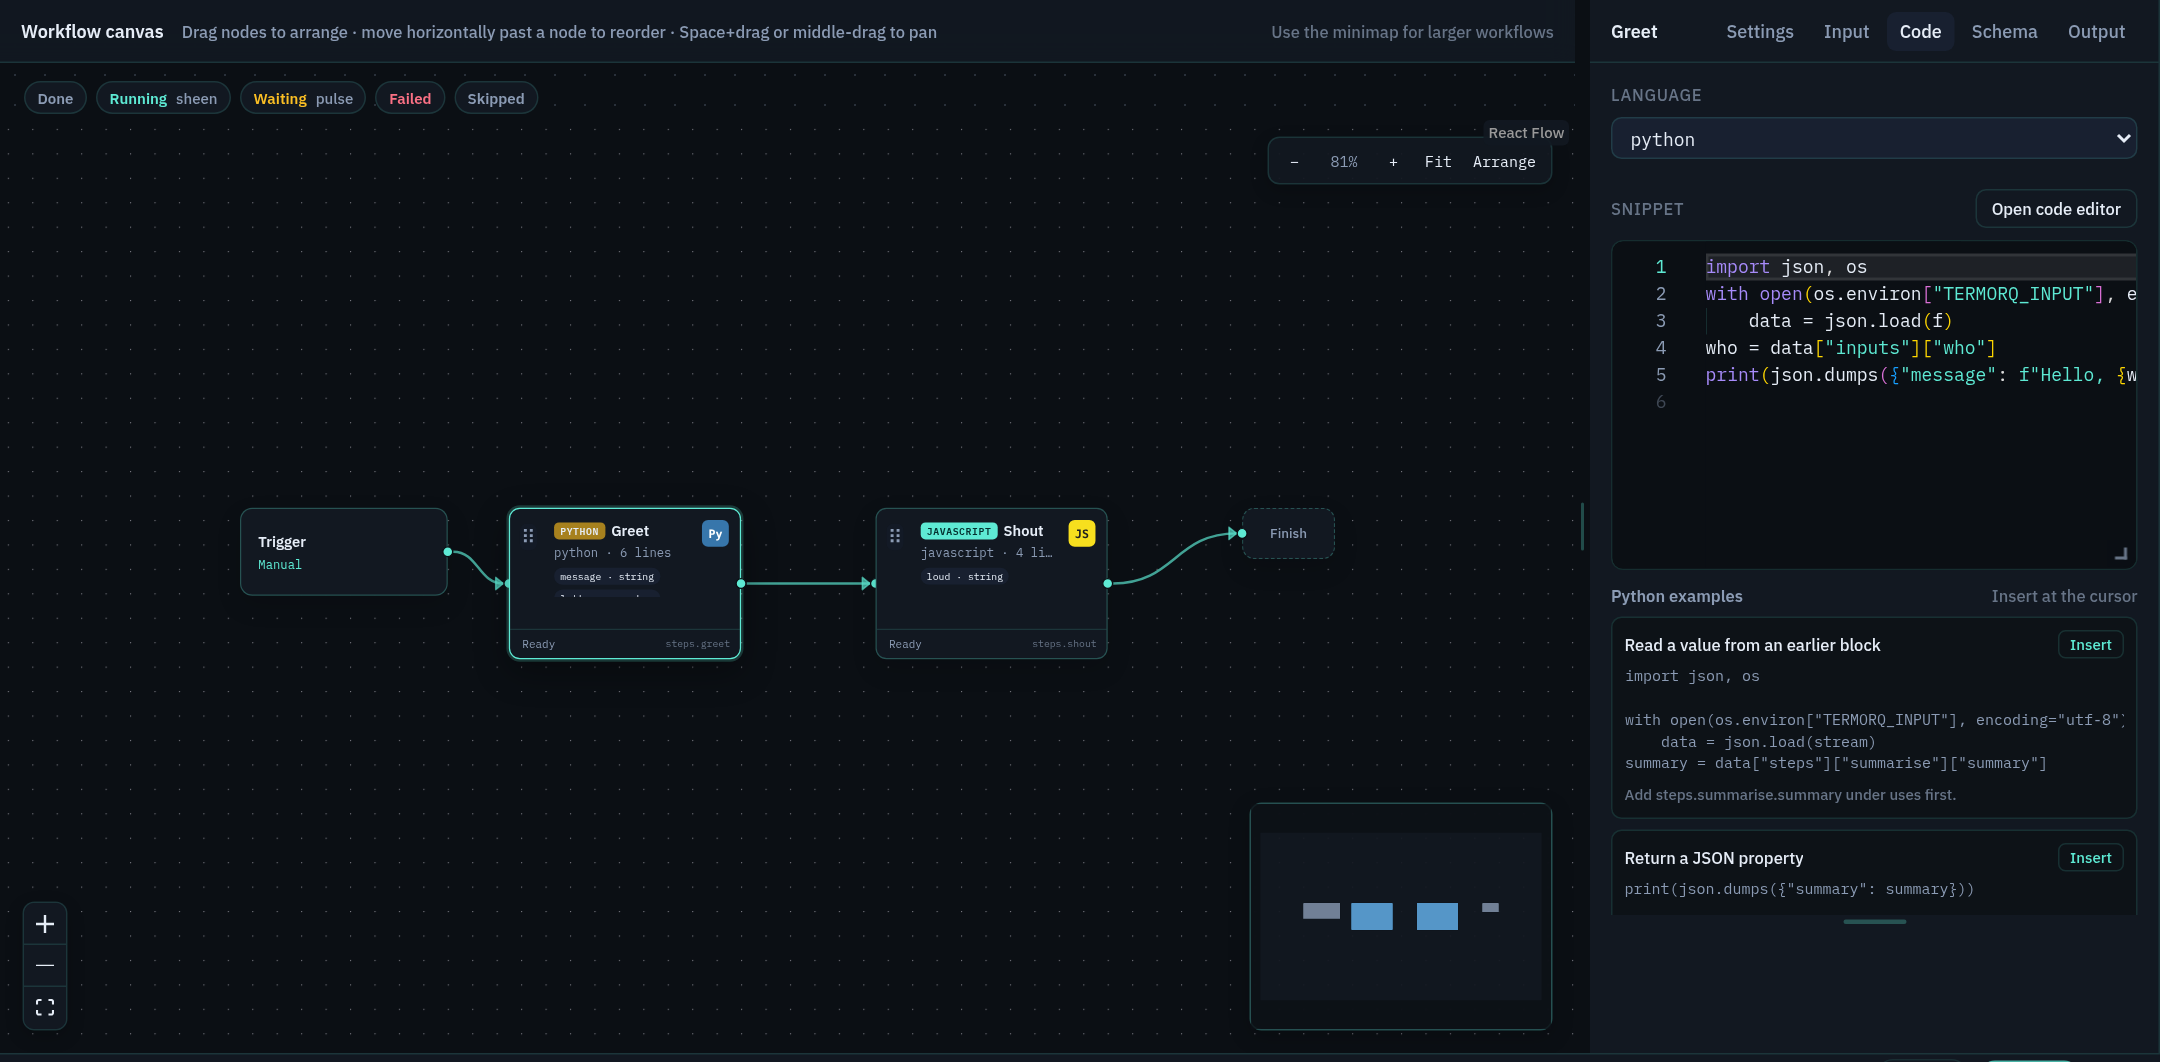Click the code editor resize corner handle

click(x=2121, y=553)
